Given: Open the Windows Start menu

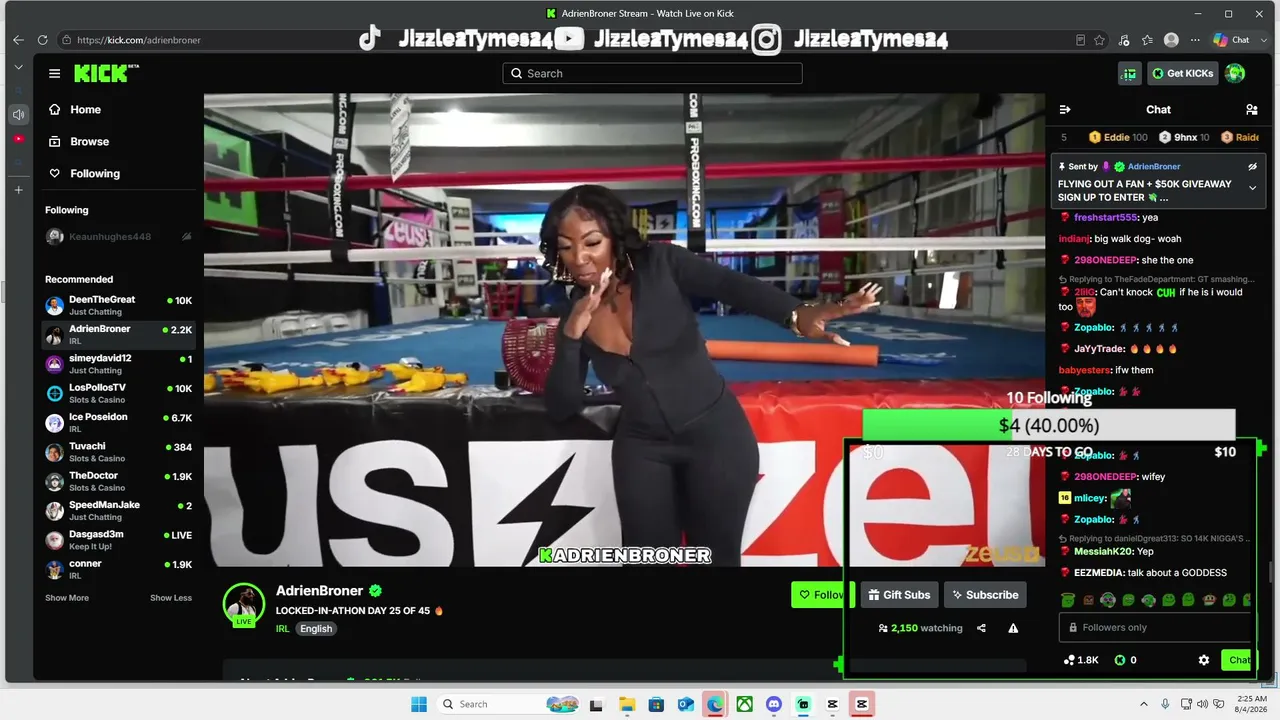Looking at the screenshot, I should (x=419, y=704).
